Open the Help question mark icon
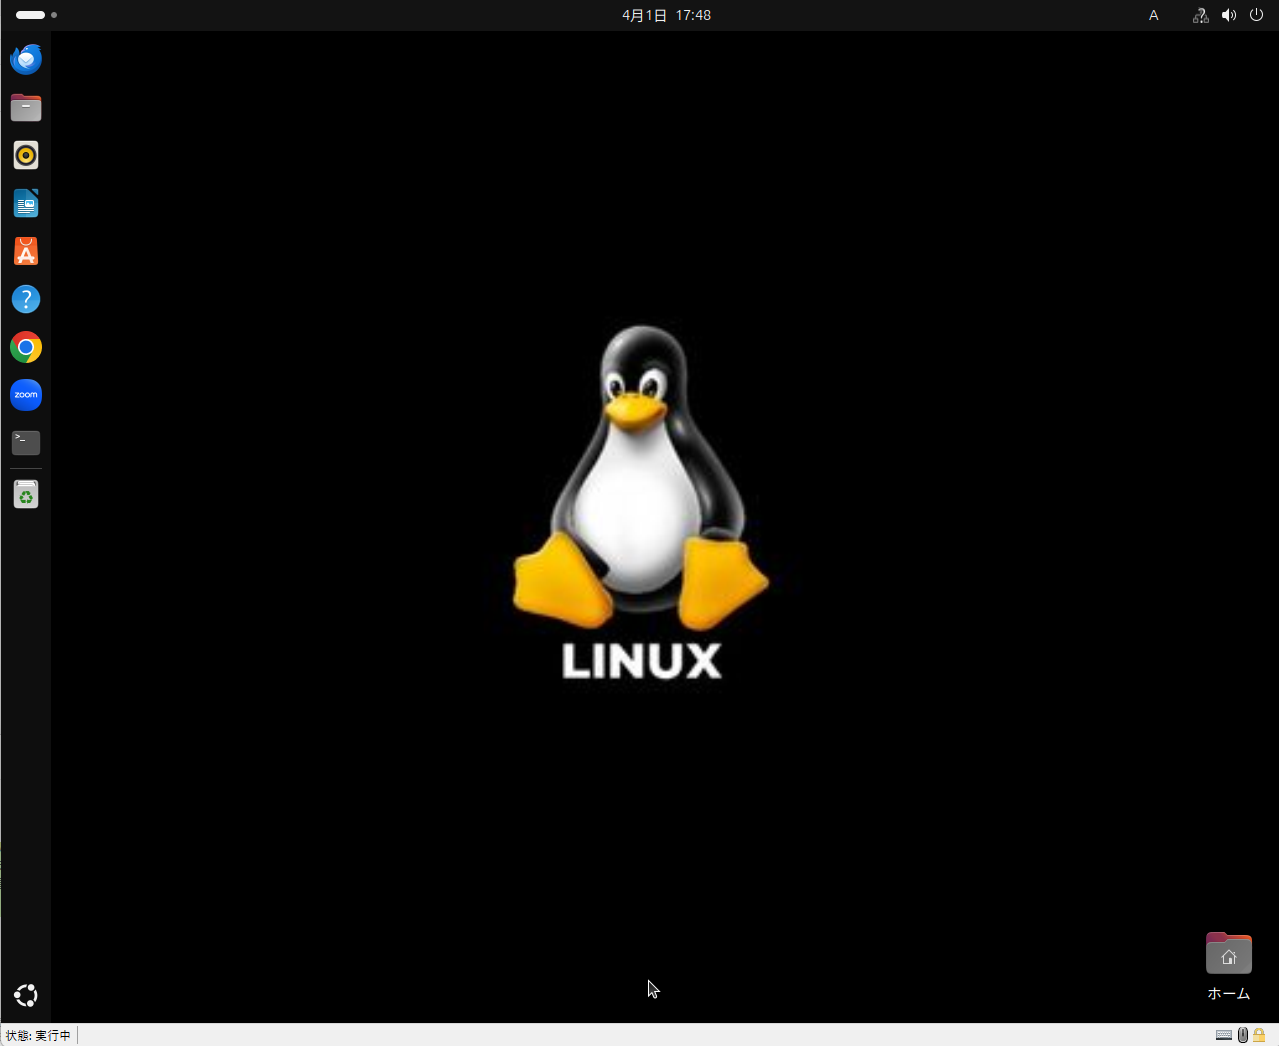Viewport: 1279px width, 1046px height. (26, 299)
